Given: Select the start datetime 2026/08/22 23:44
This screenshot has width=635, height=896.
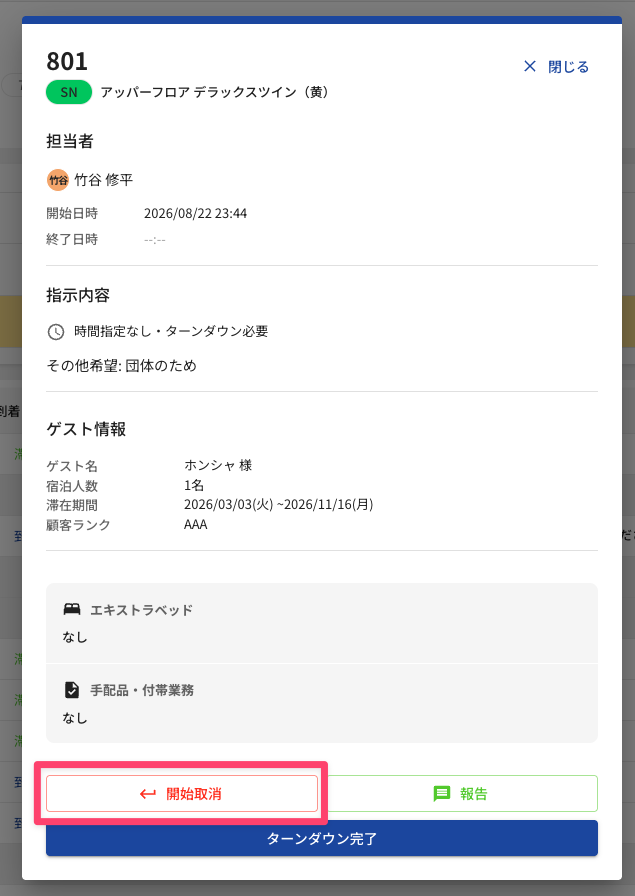Looking at the screenshot, I should pyautogui.click(x=195, y=213).
